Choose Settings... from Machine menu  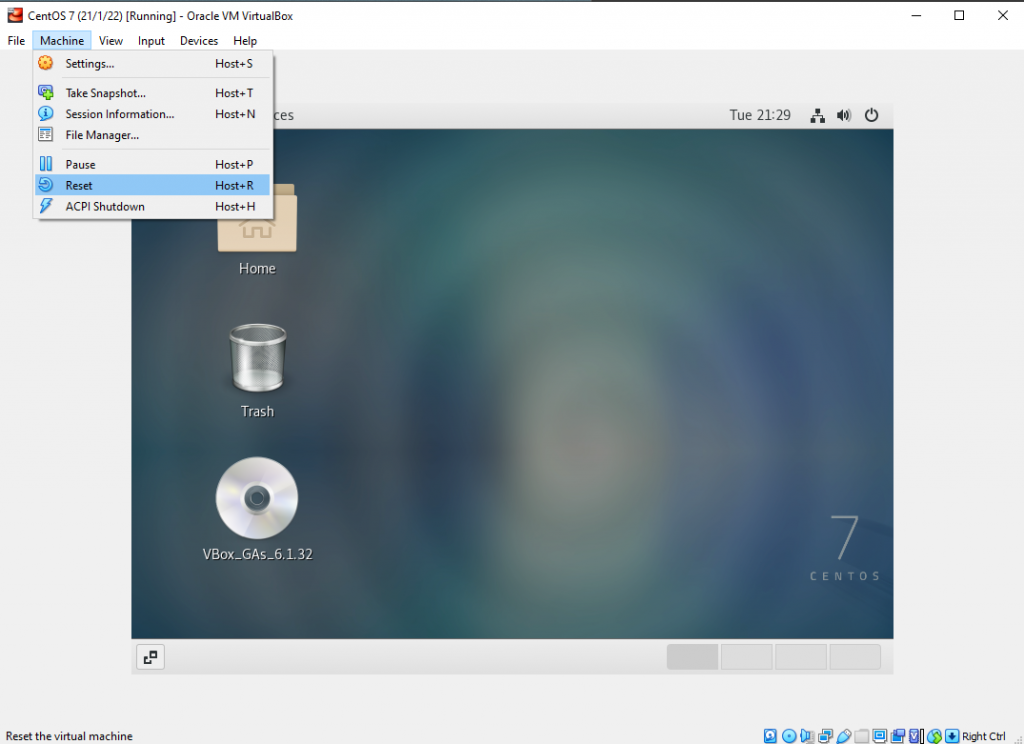tap(152, 63)
